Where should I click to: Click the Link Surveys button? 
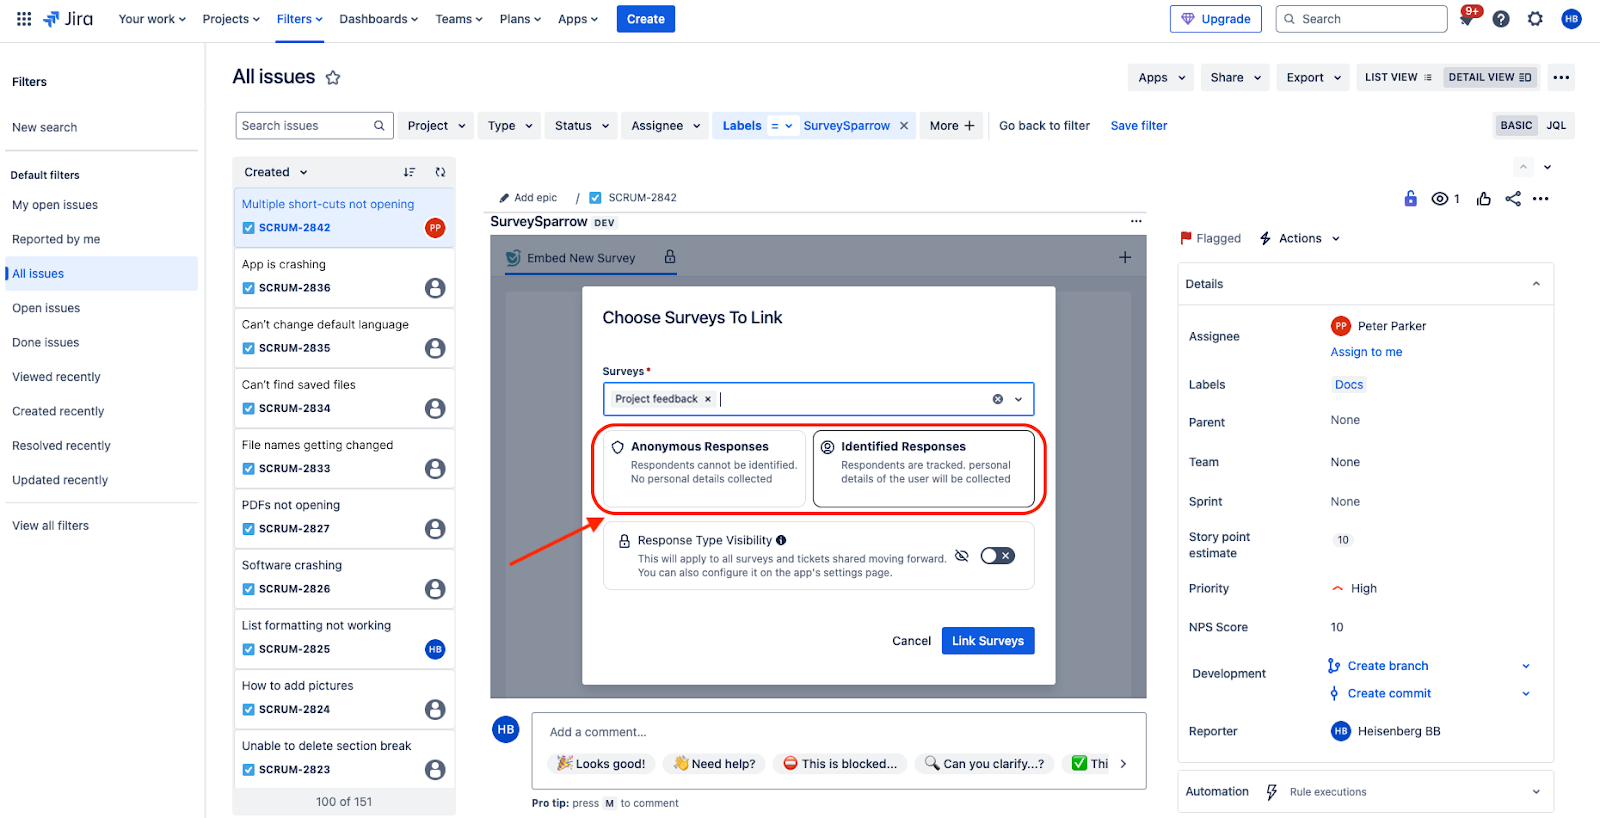[987, 641]
